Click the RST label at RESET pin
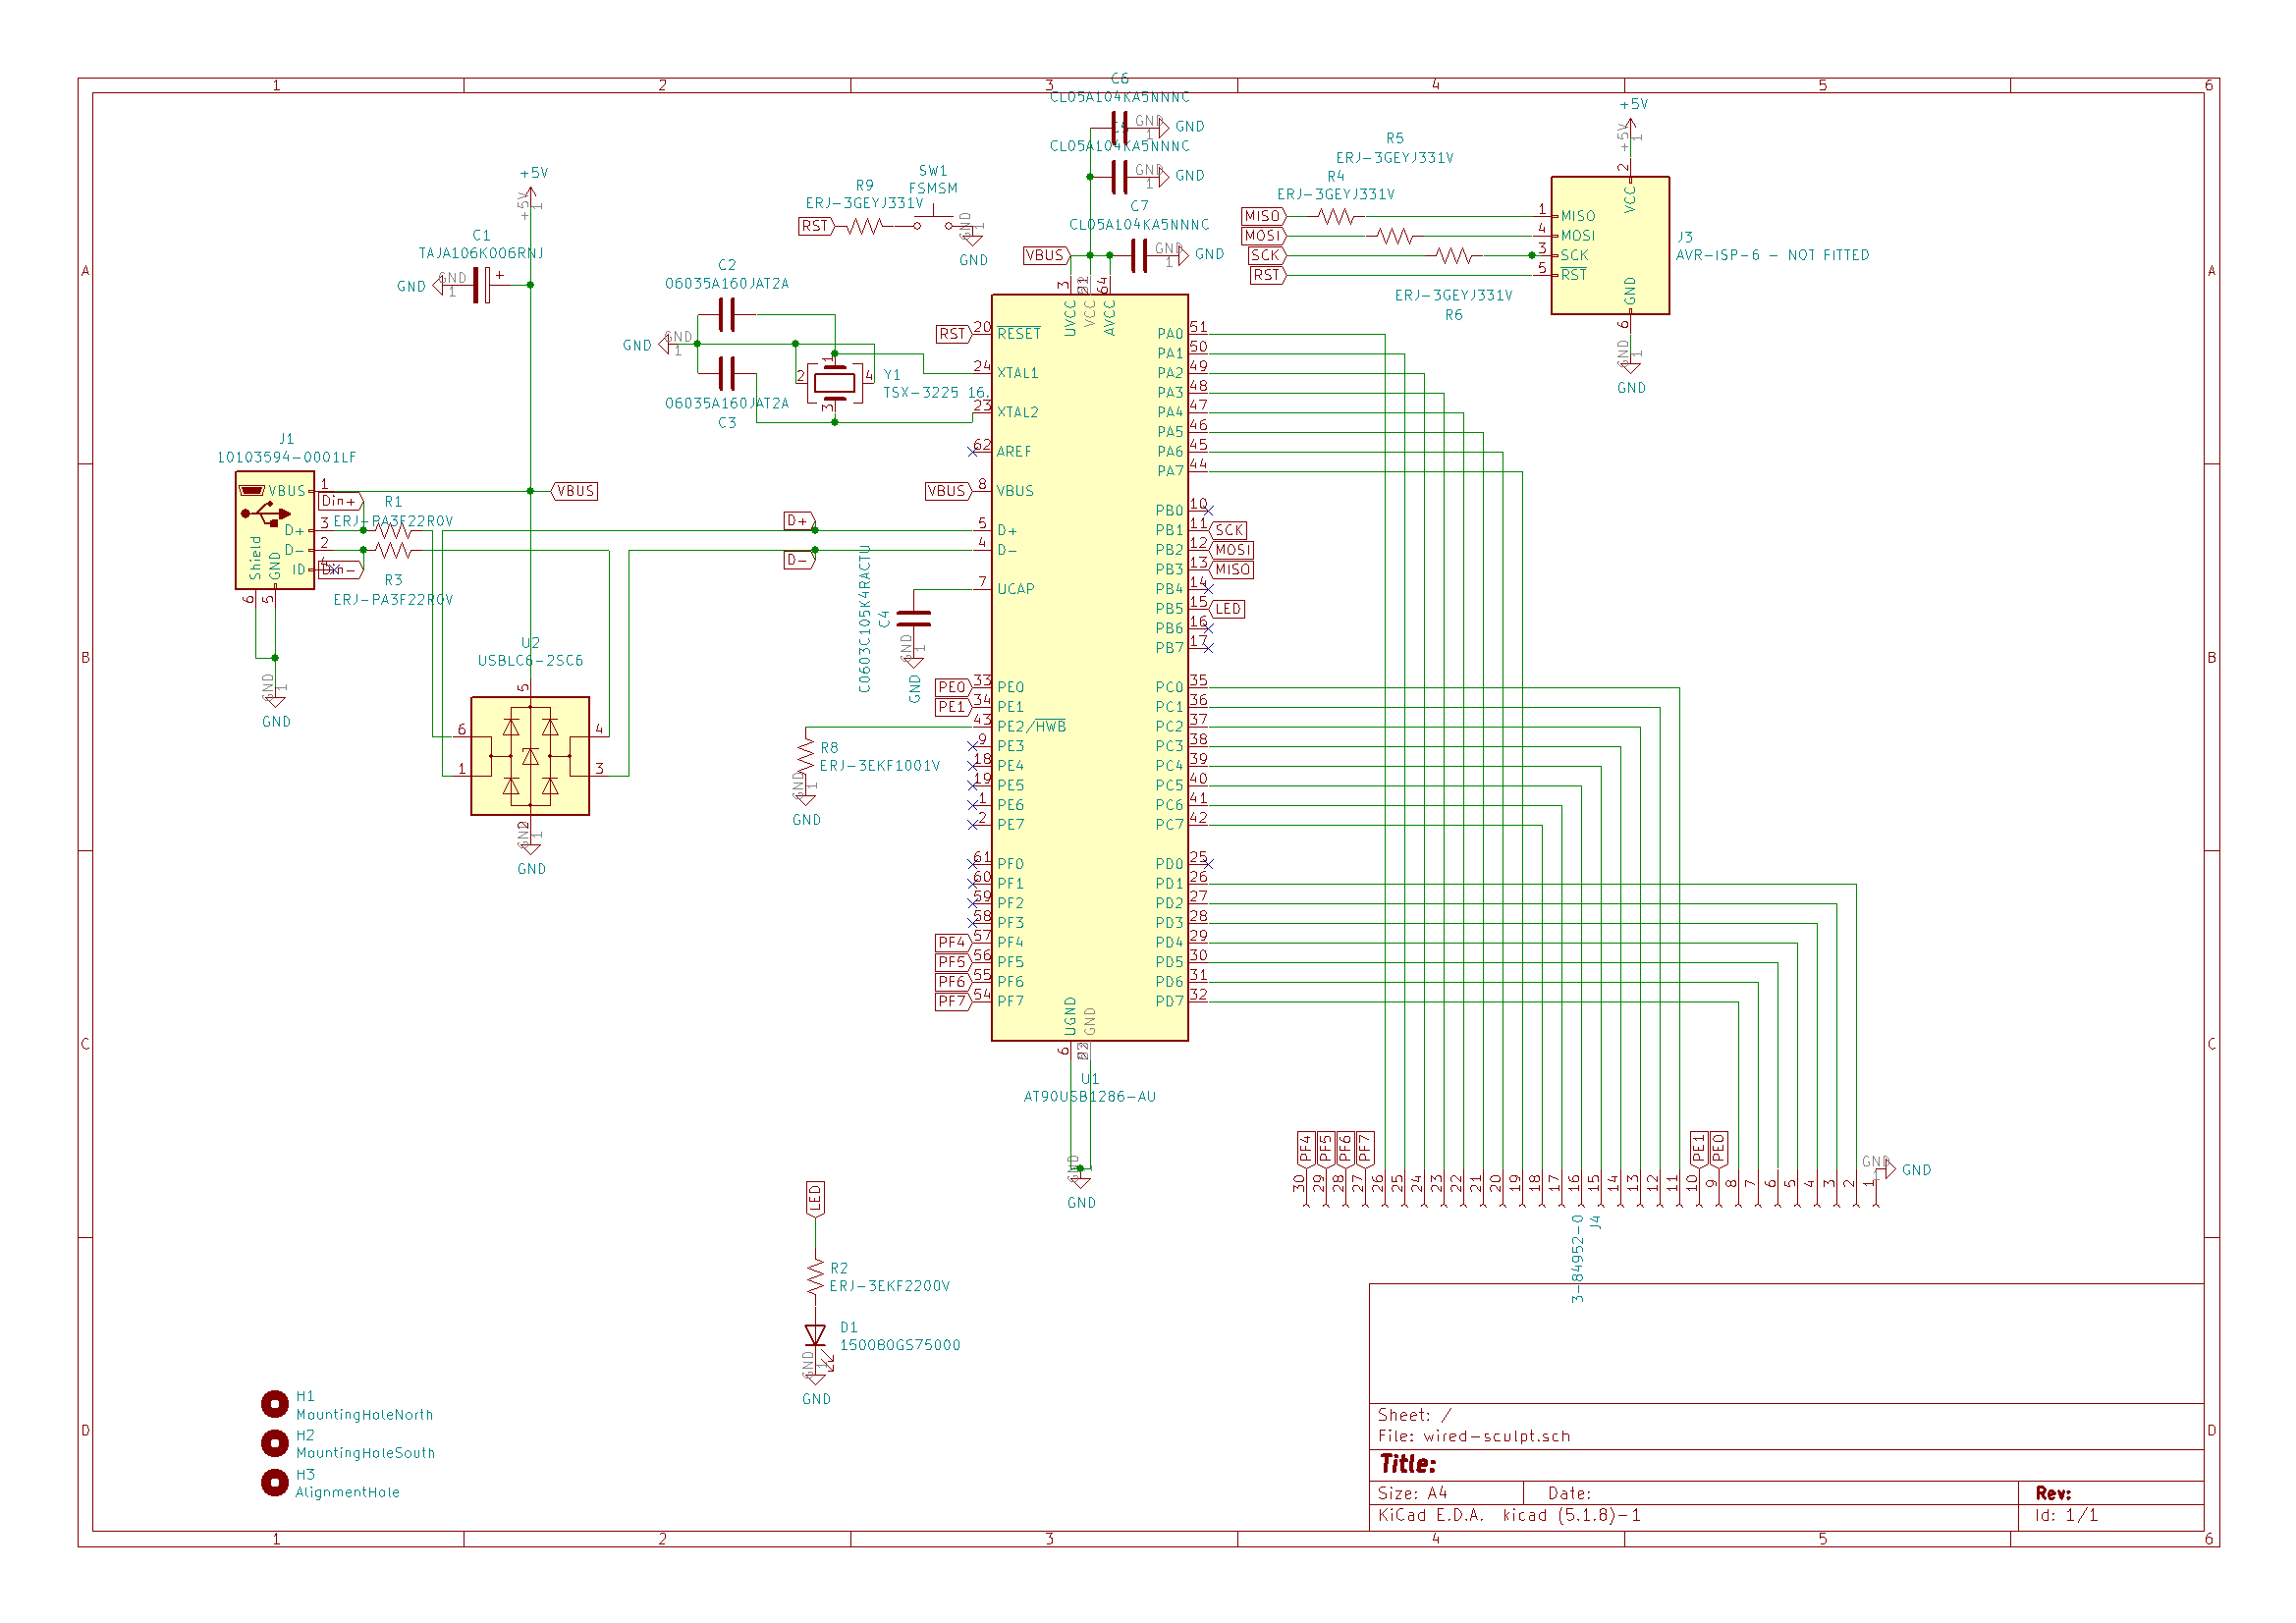 pos(952,334)
